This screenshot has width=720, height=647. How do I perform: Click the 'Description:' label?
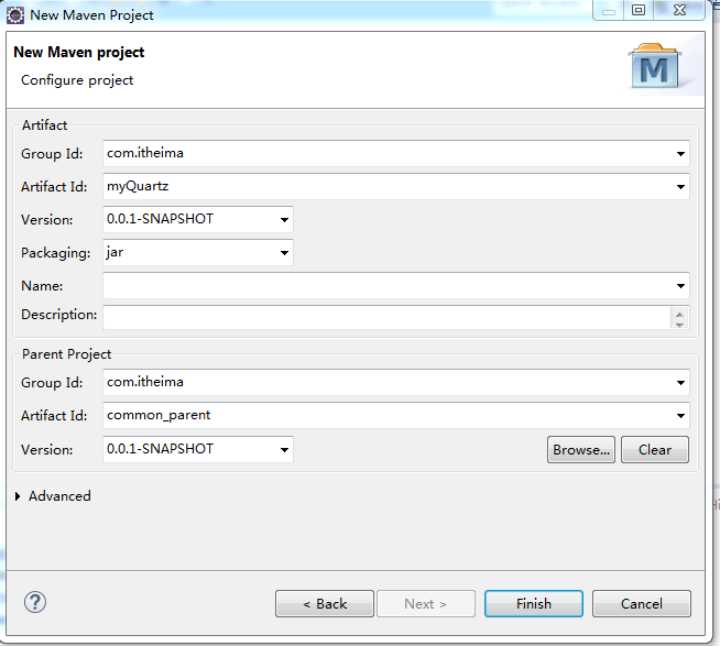(59, 315)
